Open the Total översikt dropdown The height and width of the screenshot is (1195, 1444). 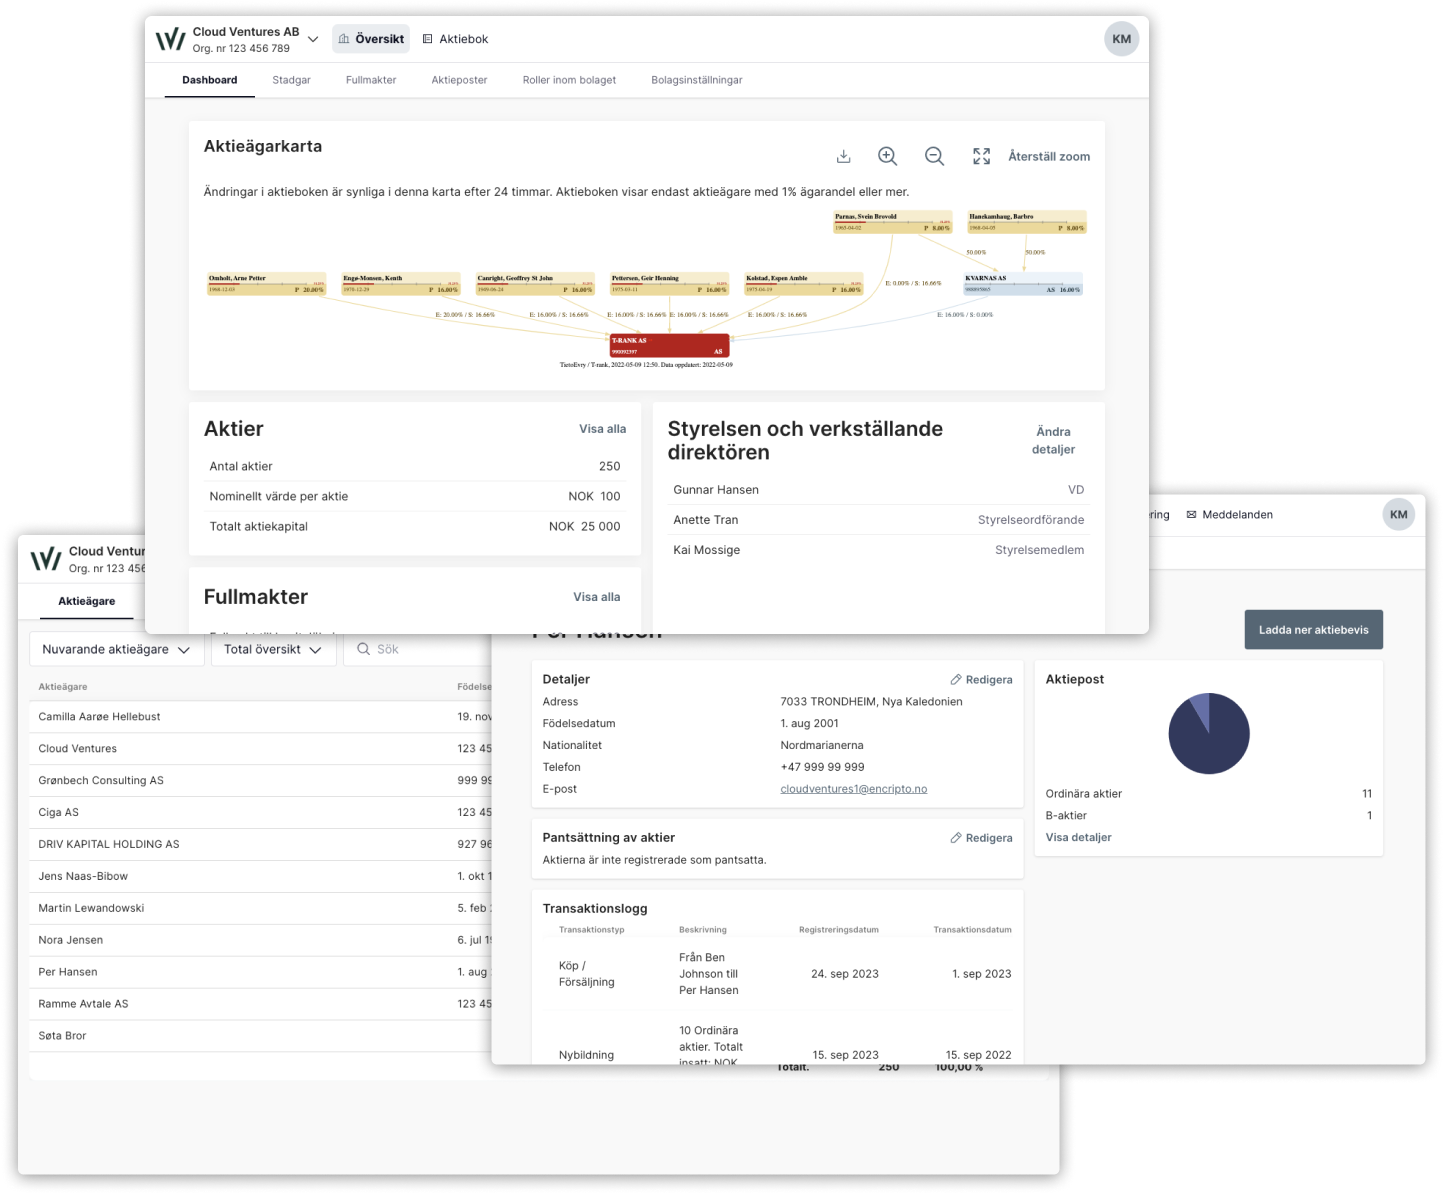click(273, 649)
